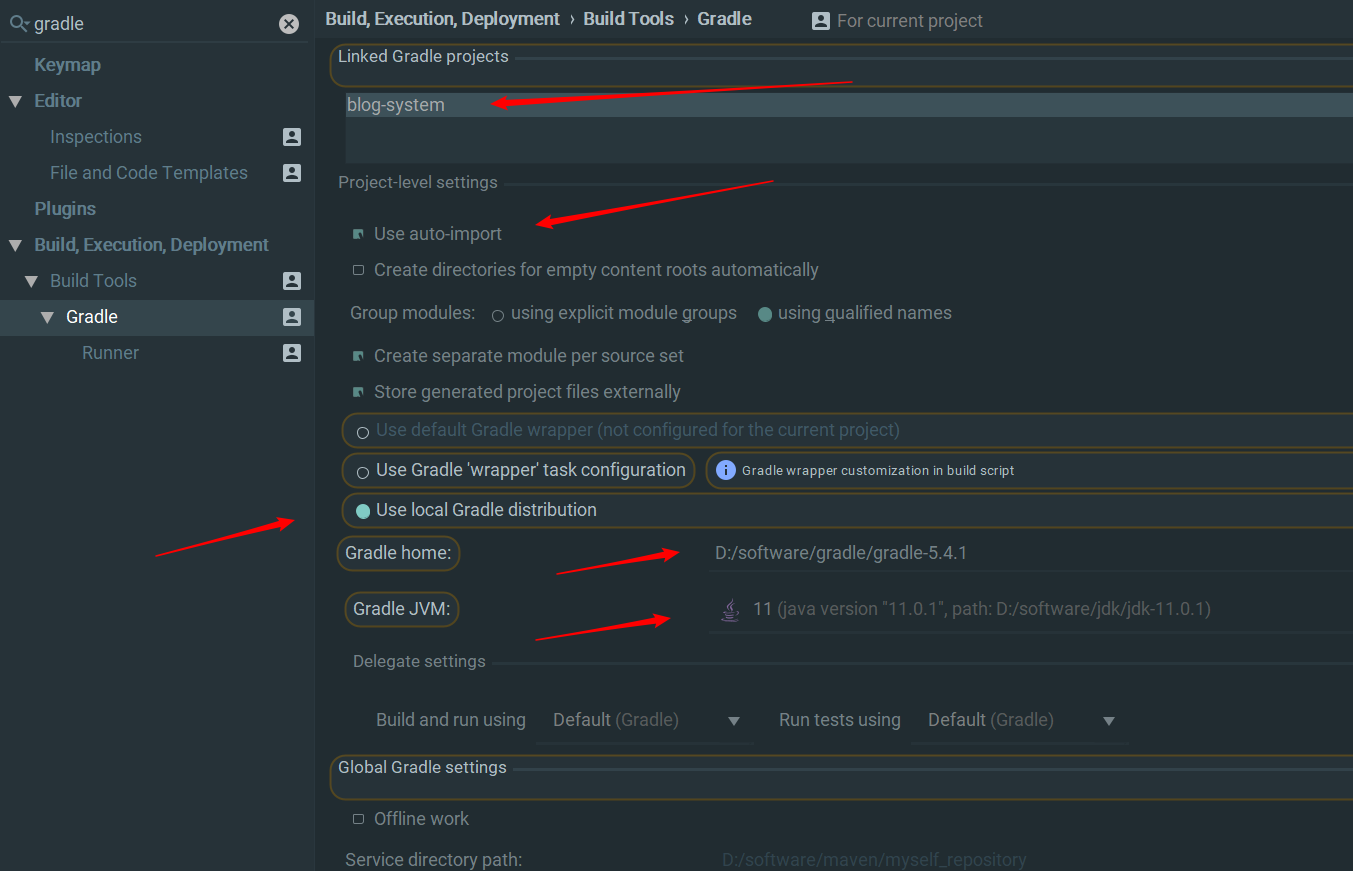The image size is (1353, 871).
Task: Select Use Gradle 'wrapper' task configuration
Action: pyautogui.click(x=363, y=472)
